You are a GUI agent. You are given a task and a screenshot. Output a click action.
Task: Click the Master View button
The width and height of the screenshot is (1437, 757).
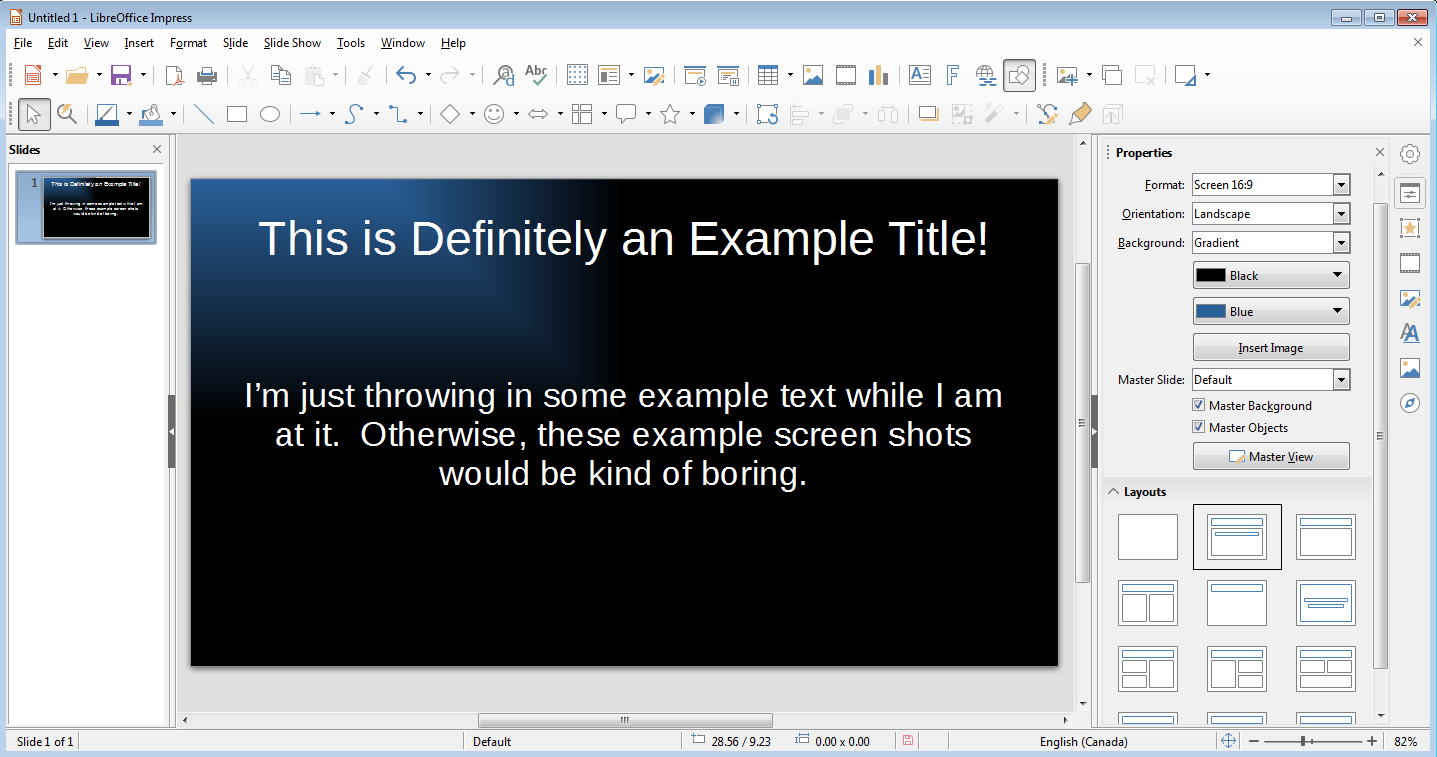click(1271, 456)
